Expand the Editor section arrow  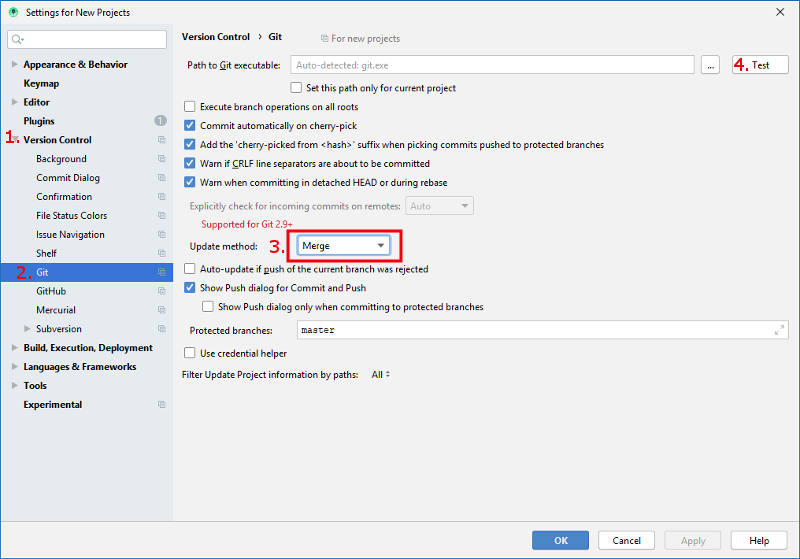click(x=14, y=102)
